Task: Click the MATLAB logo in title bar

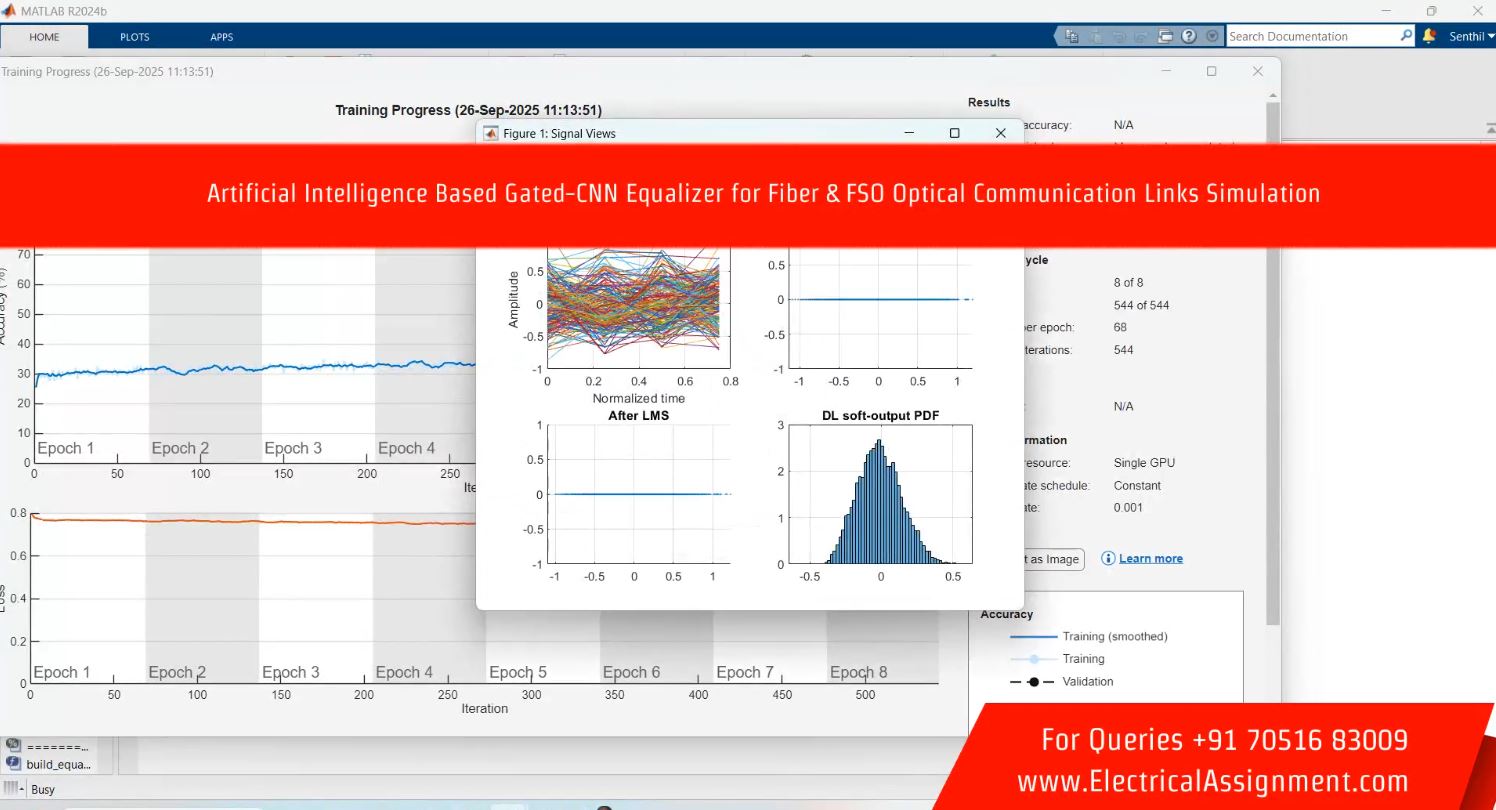Action: [x=8, y=11]
